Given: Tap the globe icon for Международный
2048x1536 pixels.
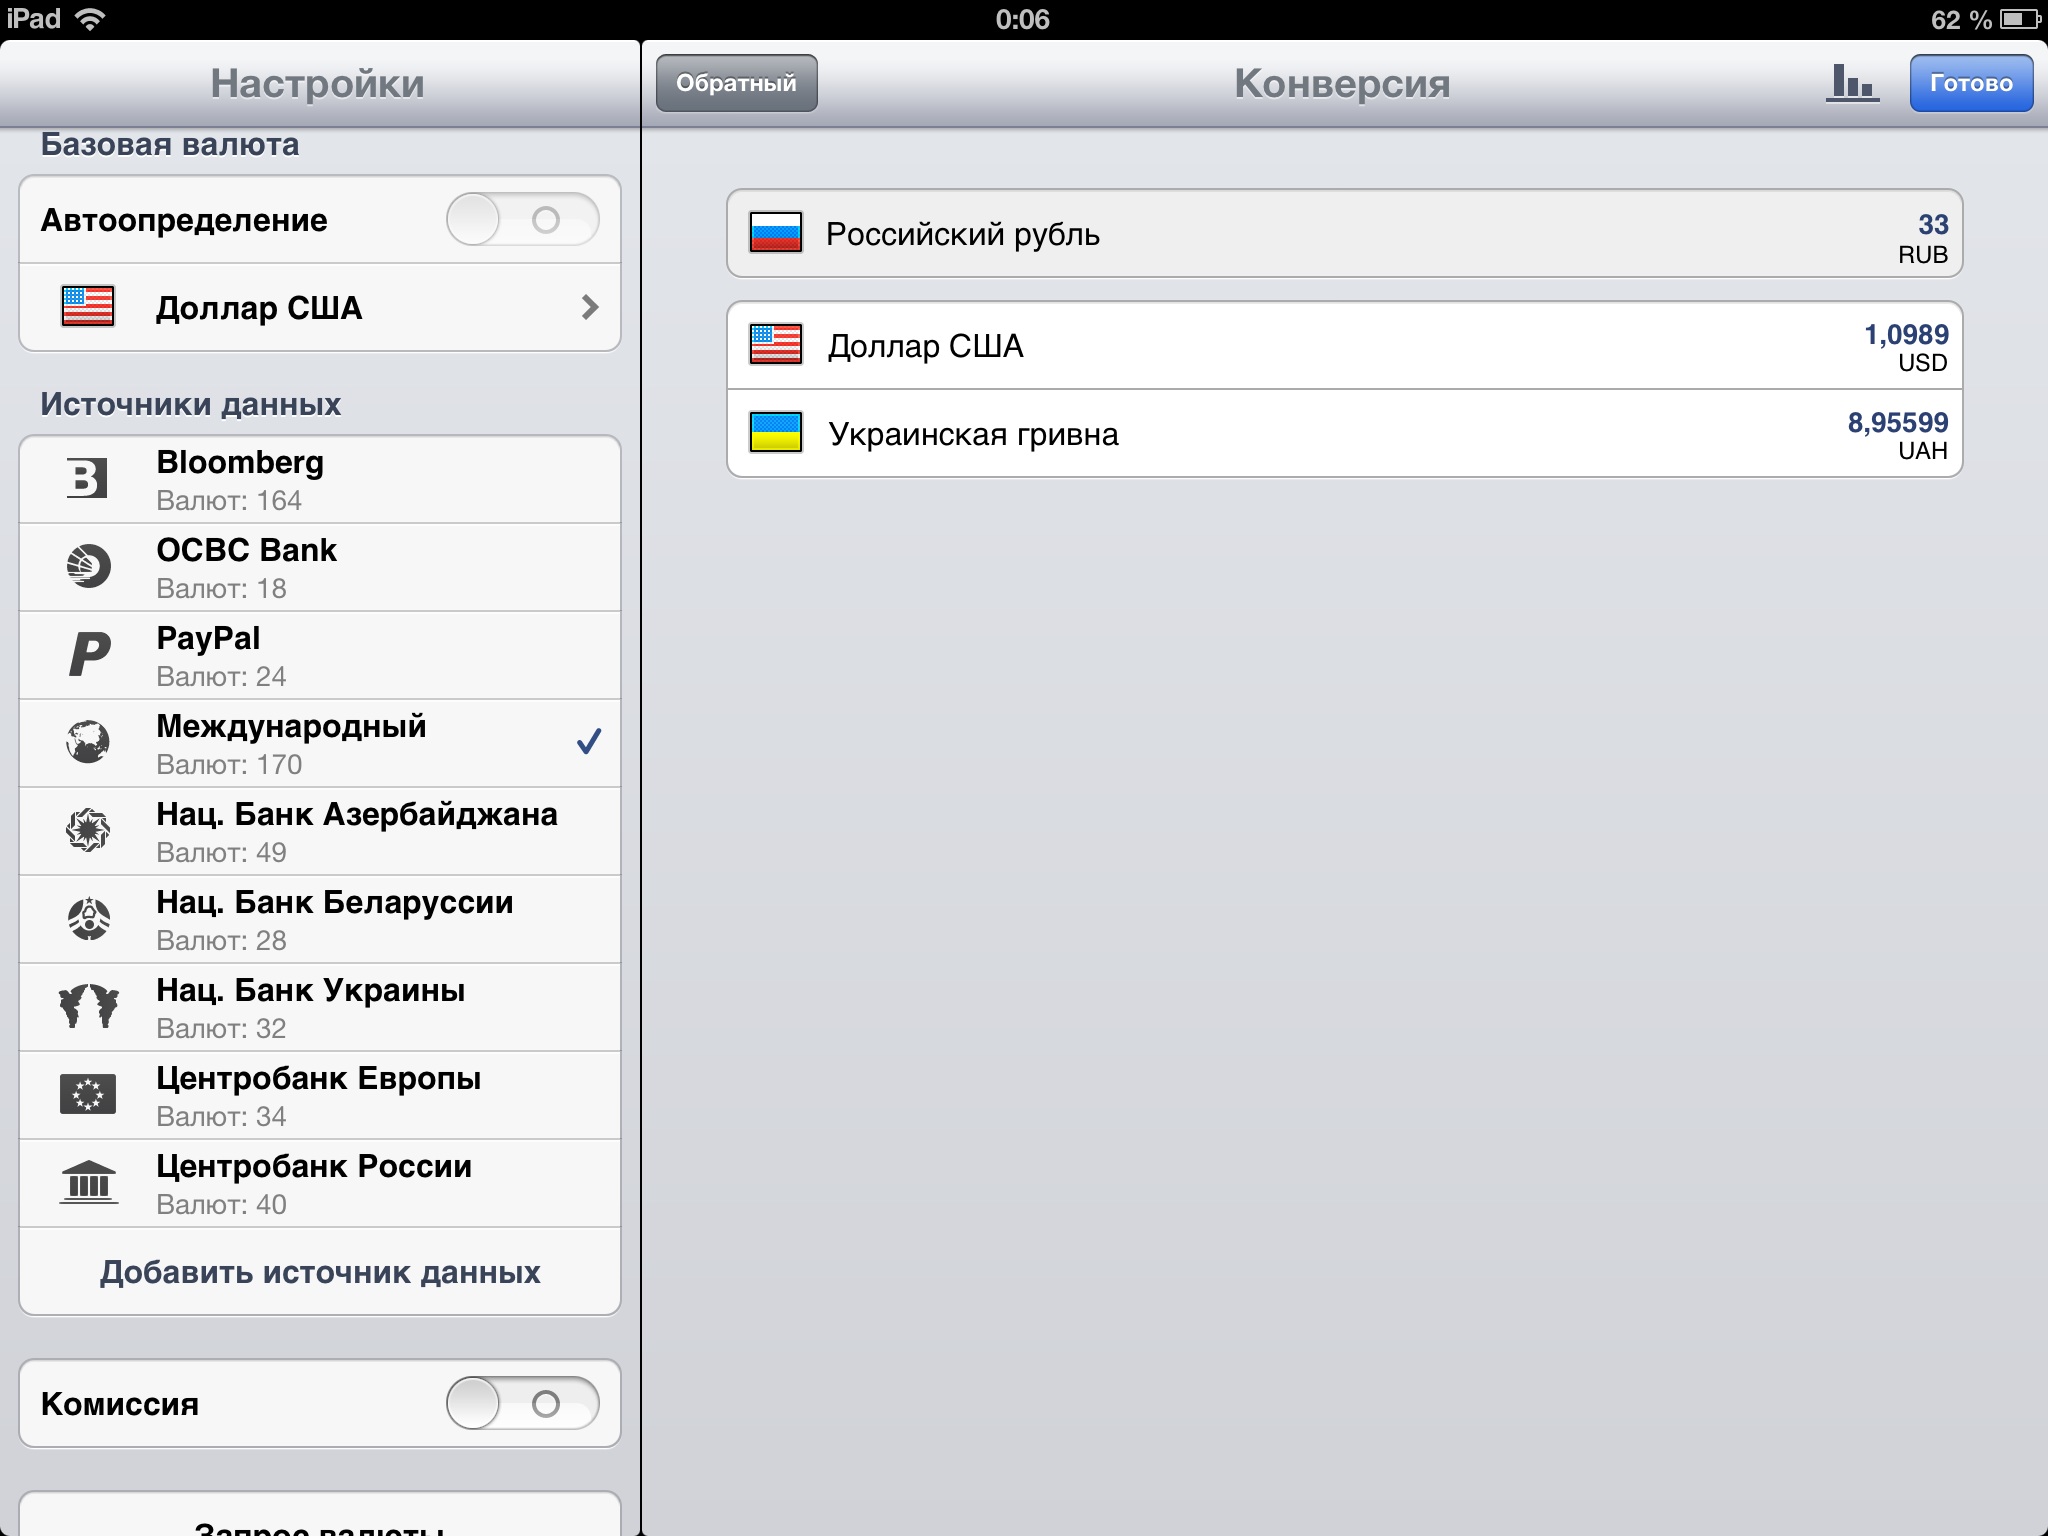Looking at the screenshot, I should [x=88, y=742].
